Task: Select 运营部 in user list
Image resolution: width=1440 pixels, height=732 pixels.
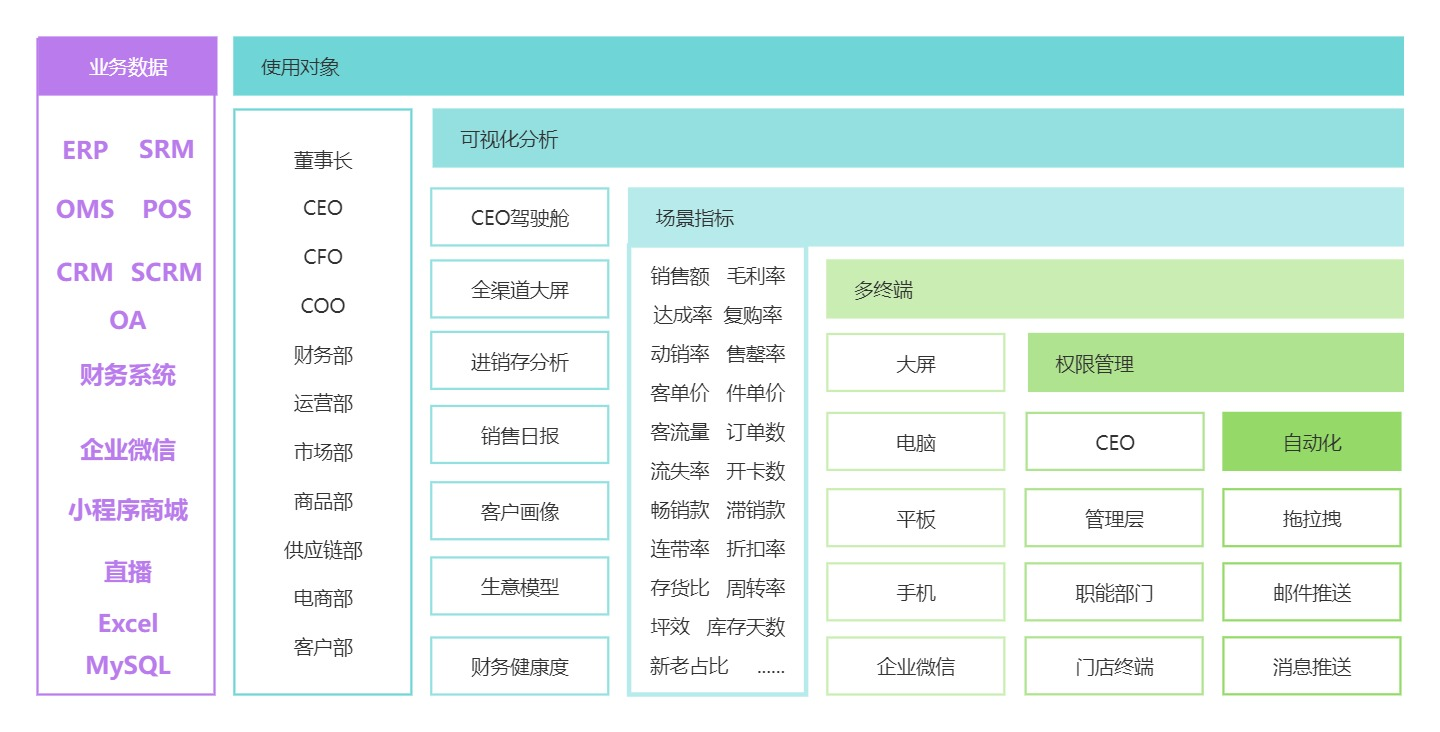Action: tap(323, 403)
